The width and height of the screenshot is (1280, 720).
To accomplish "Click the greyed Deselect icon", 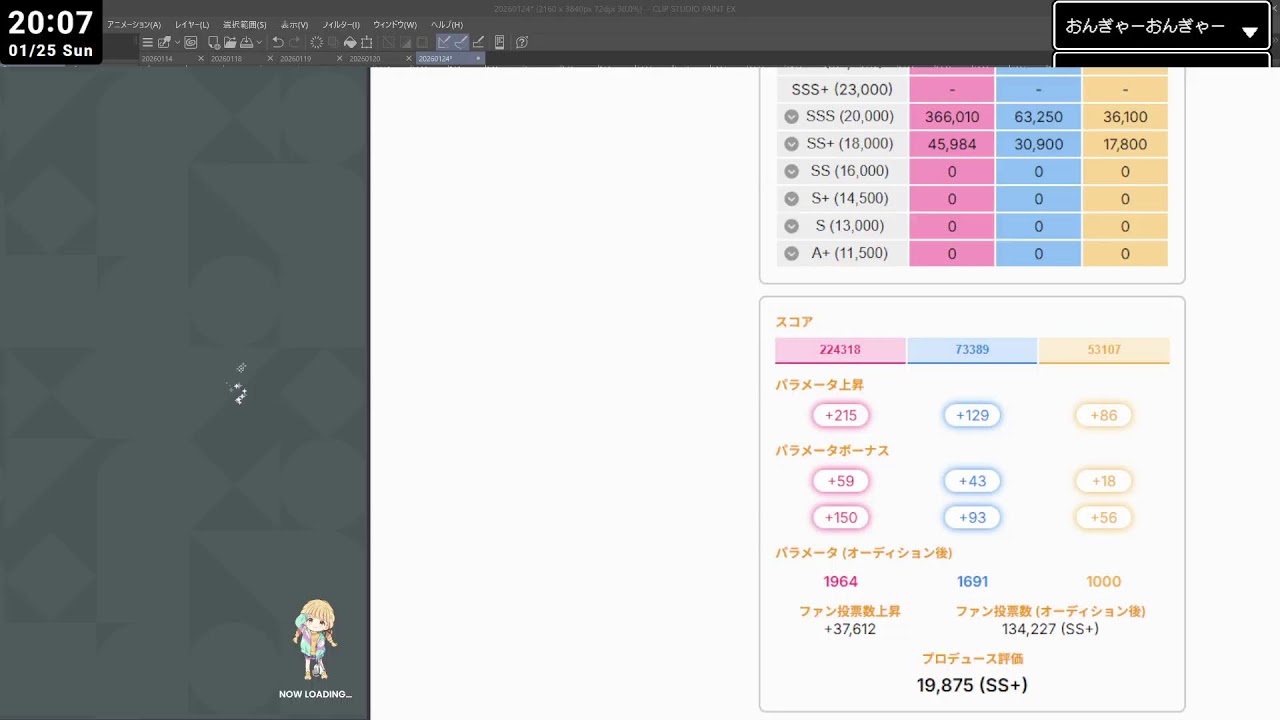I will point(388,42).
